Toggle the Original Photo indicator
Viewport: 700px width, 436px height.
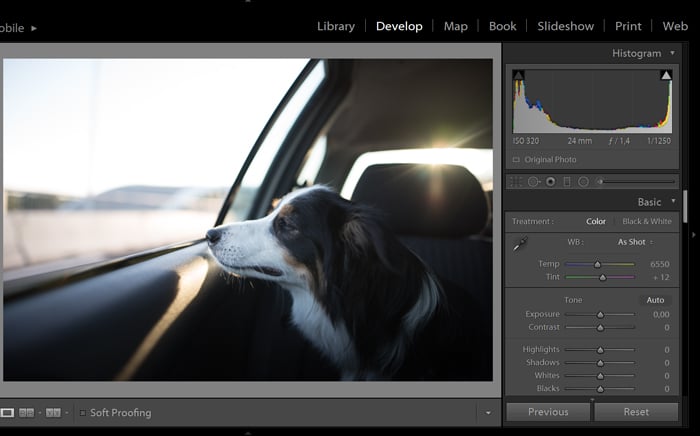516,159
